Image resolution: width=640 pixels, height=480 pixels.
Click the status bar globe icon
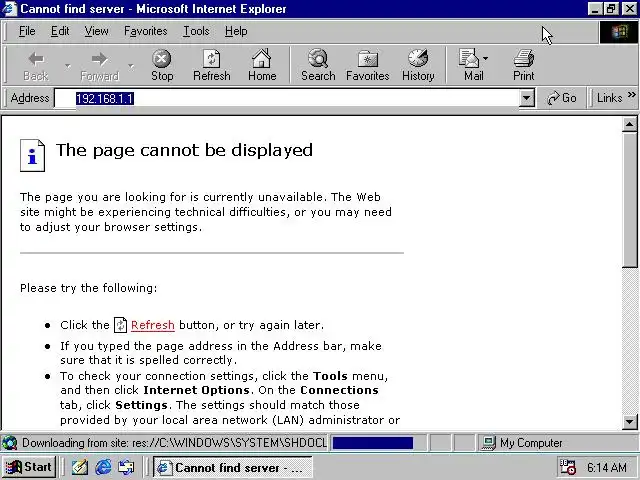coord(10,443)
